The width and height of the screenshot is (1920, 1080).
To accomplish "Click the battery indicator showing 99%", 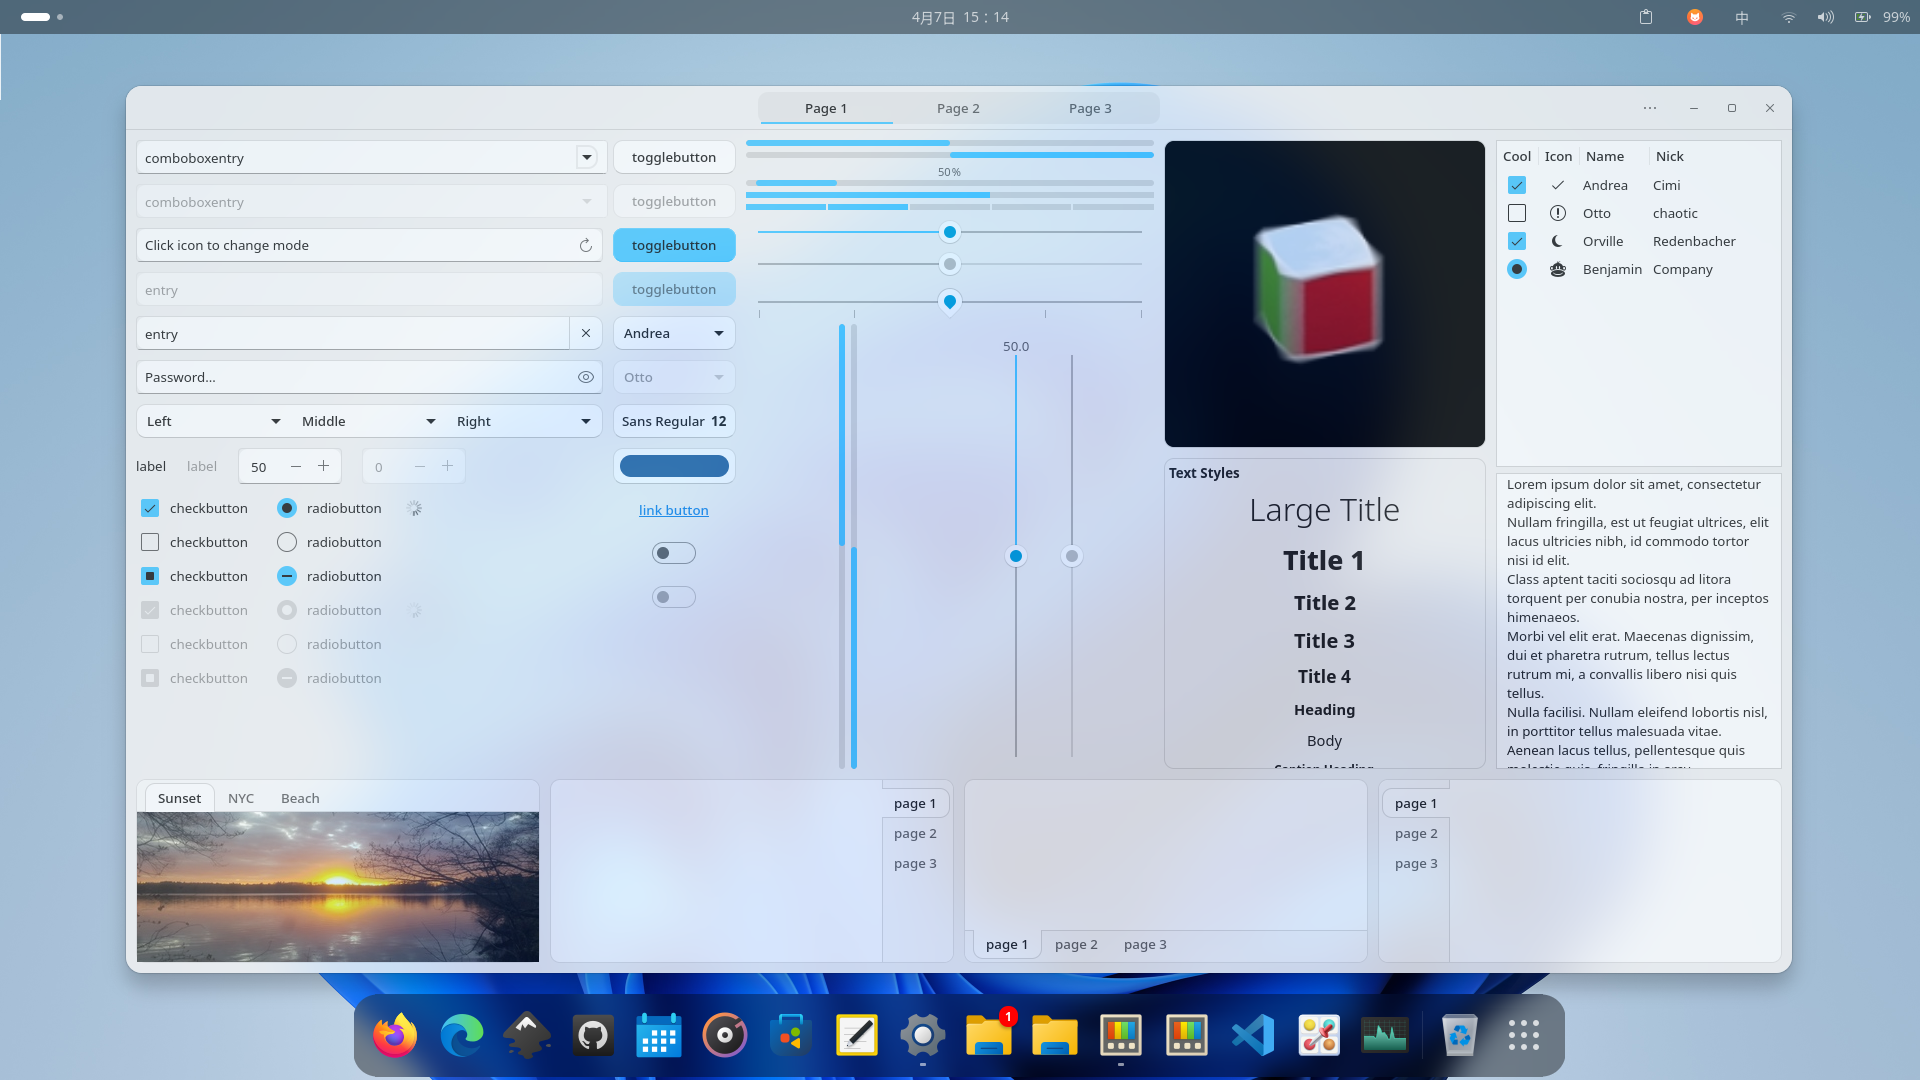I will (x=1882, y=17).
